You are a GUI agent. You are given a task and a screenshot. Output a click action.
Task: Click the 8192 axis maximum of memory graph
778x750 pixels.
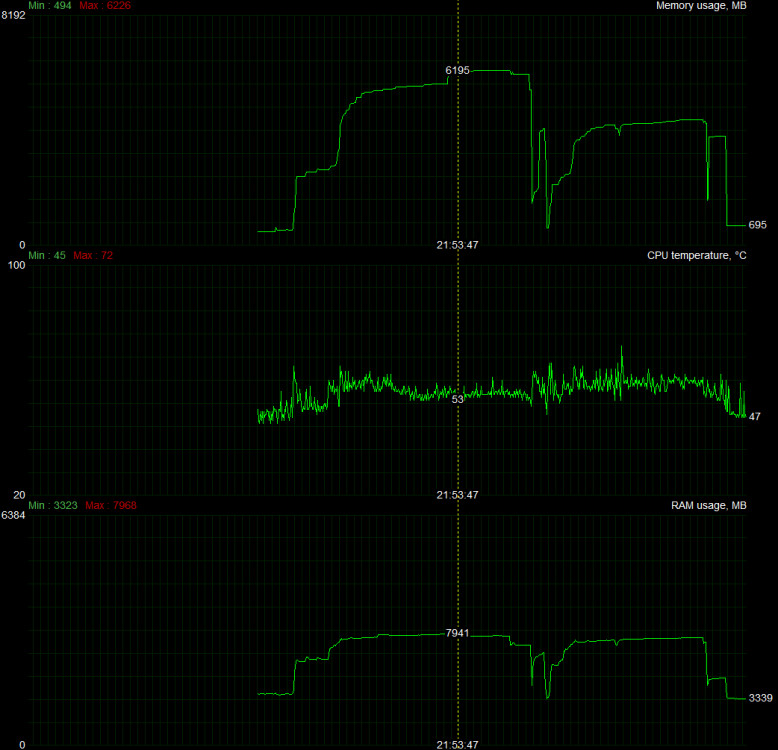point(13,15)
